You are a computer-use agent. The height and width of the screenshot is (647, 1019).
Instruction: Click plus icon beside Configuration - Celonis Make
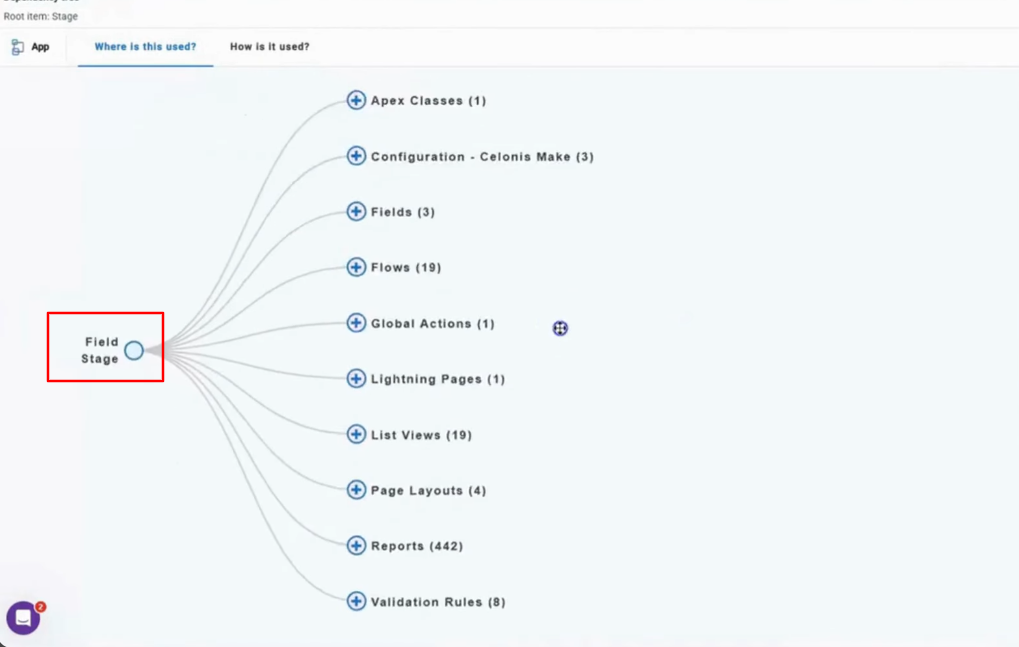tap(356, 156)
